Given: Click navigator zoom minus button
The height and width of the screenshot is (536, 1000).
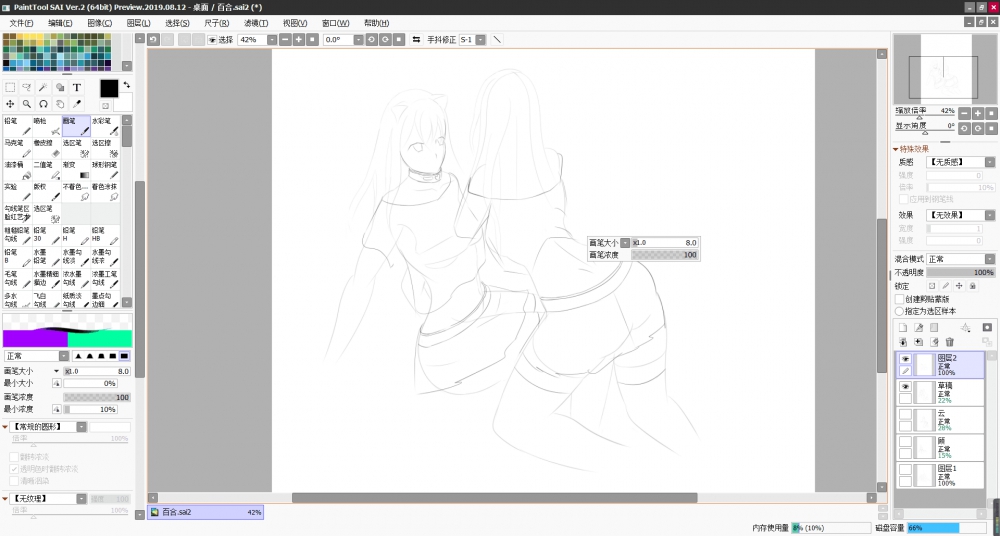Looking at the screenshot, I should pos(964,113).
